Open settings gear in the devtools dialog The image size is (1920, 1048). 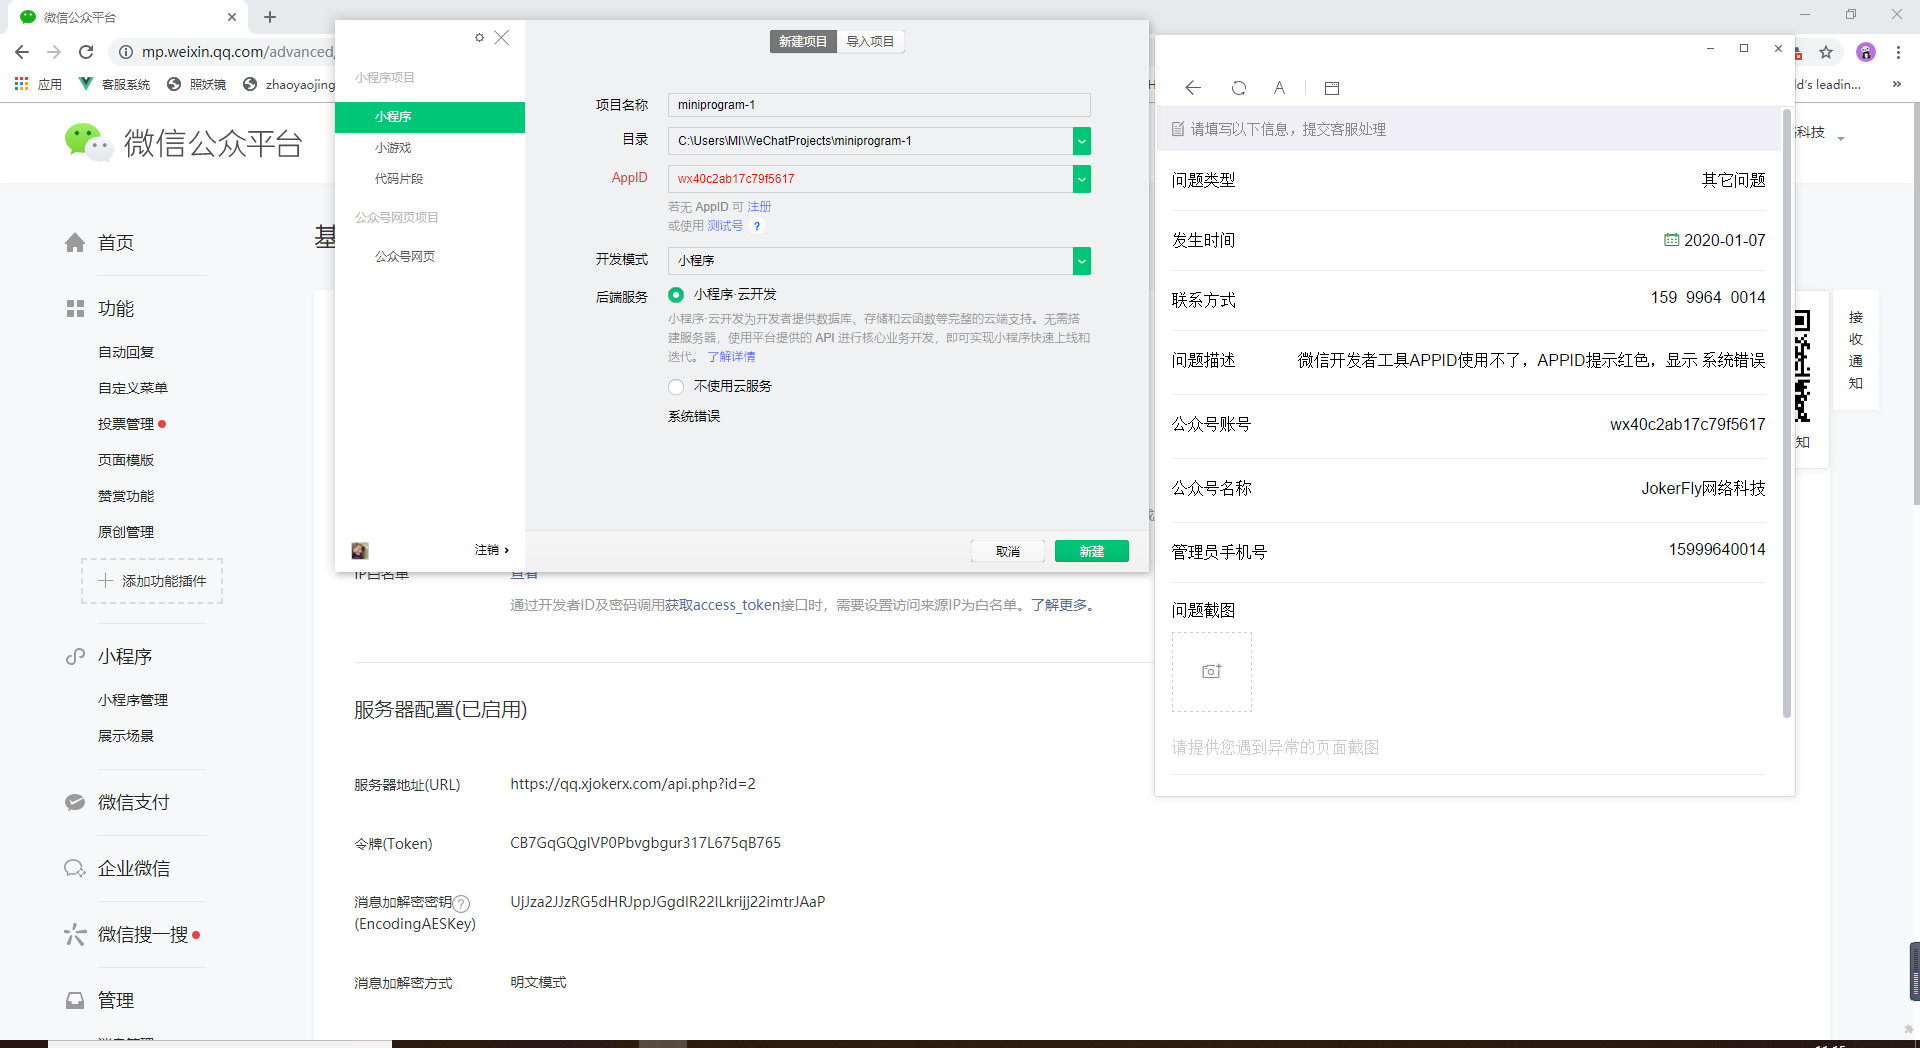(x=479, y=38)
